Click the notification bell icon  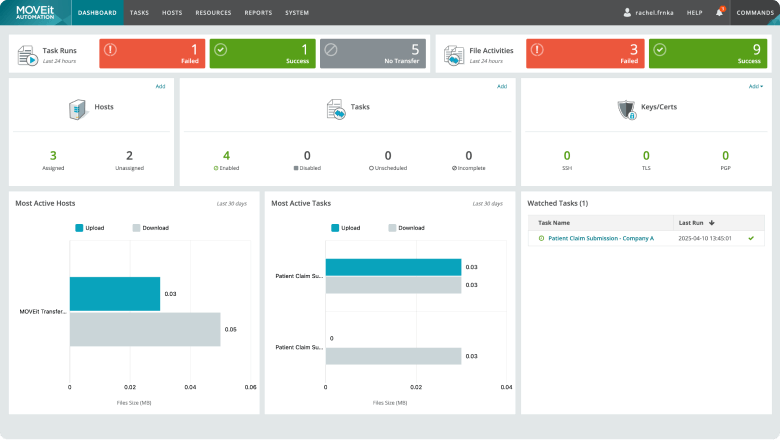click(x=719, y=13)
